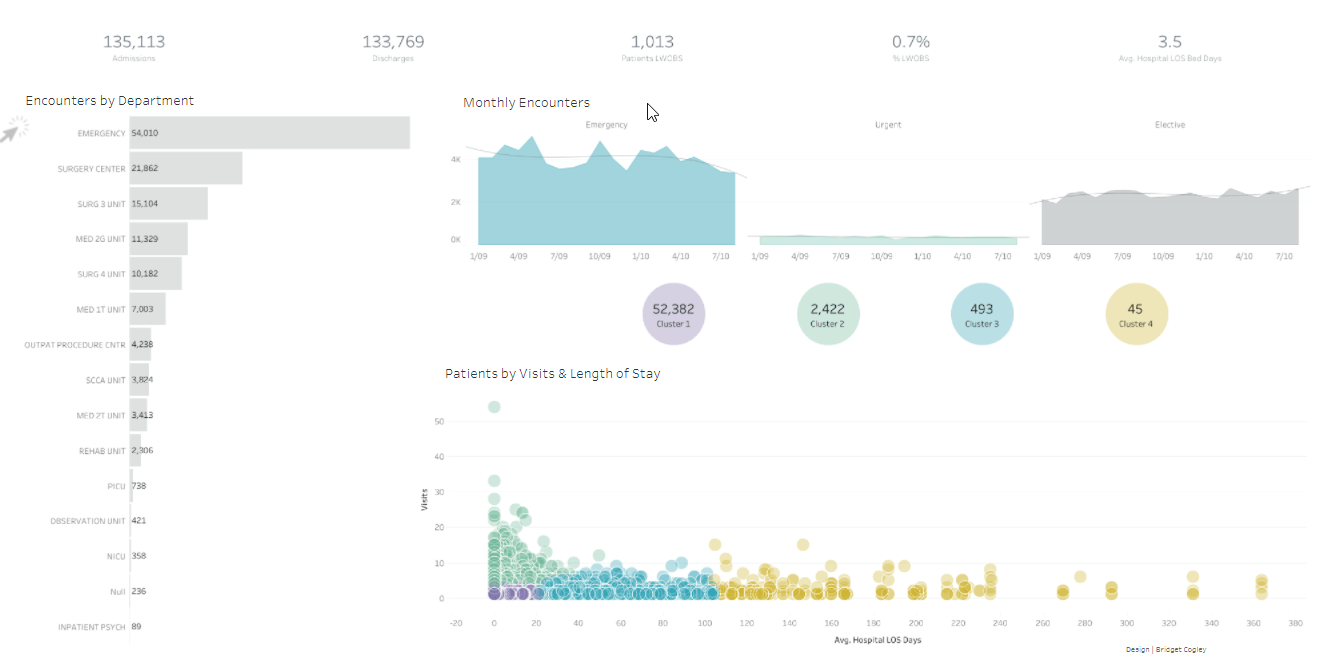Click the Null department label
The height and width of the screenshot is (662, 1324).
[118, 592]
